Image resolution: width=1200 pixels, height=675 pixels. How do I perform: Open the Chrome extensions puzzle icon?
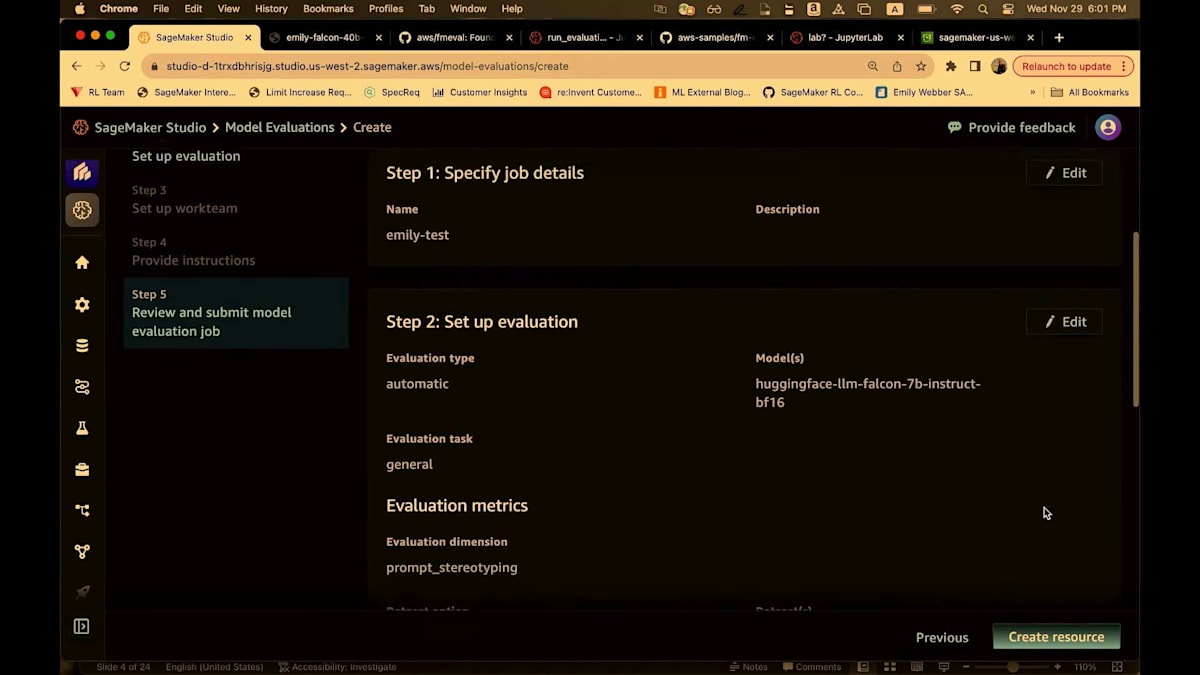(x=951, y=66)
